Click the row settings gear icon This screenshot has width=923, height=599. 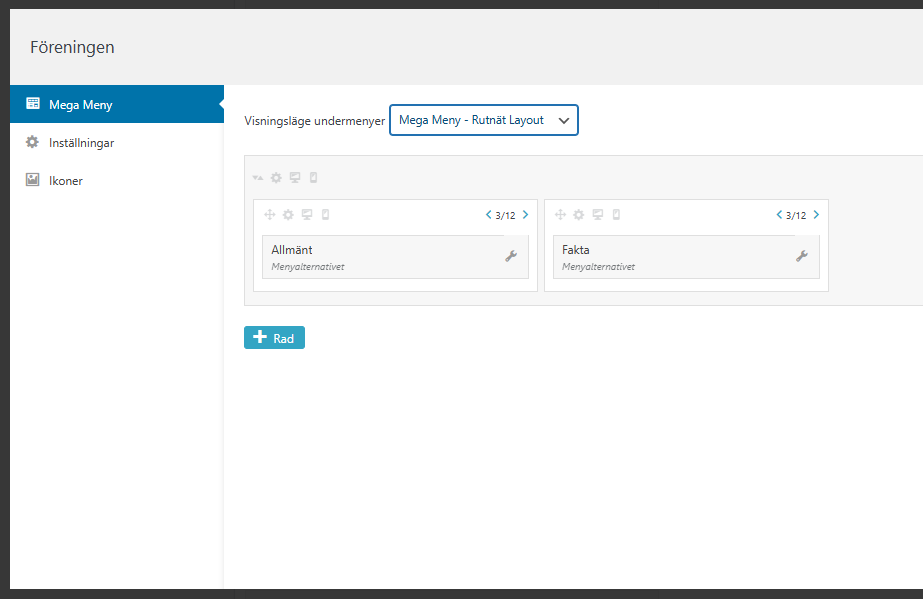pos(276,178)
